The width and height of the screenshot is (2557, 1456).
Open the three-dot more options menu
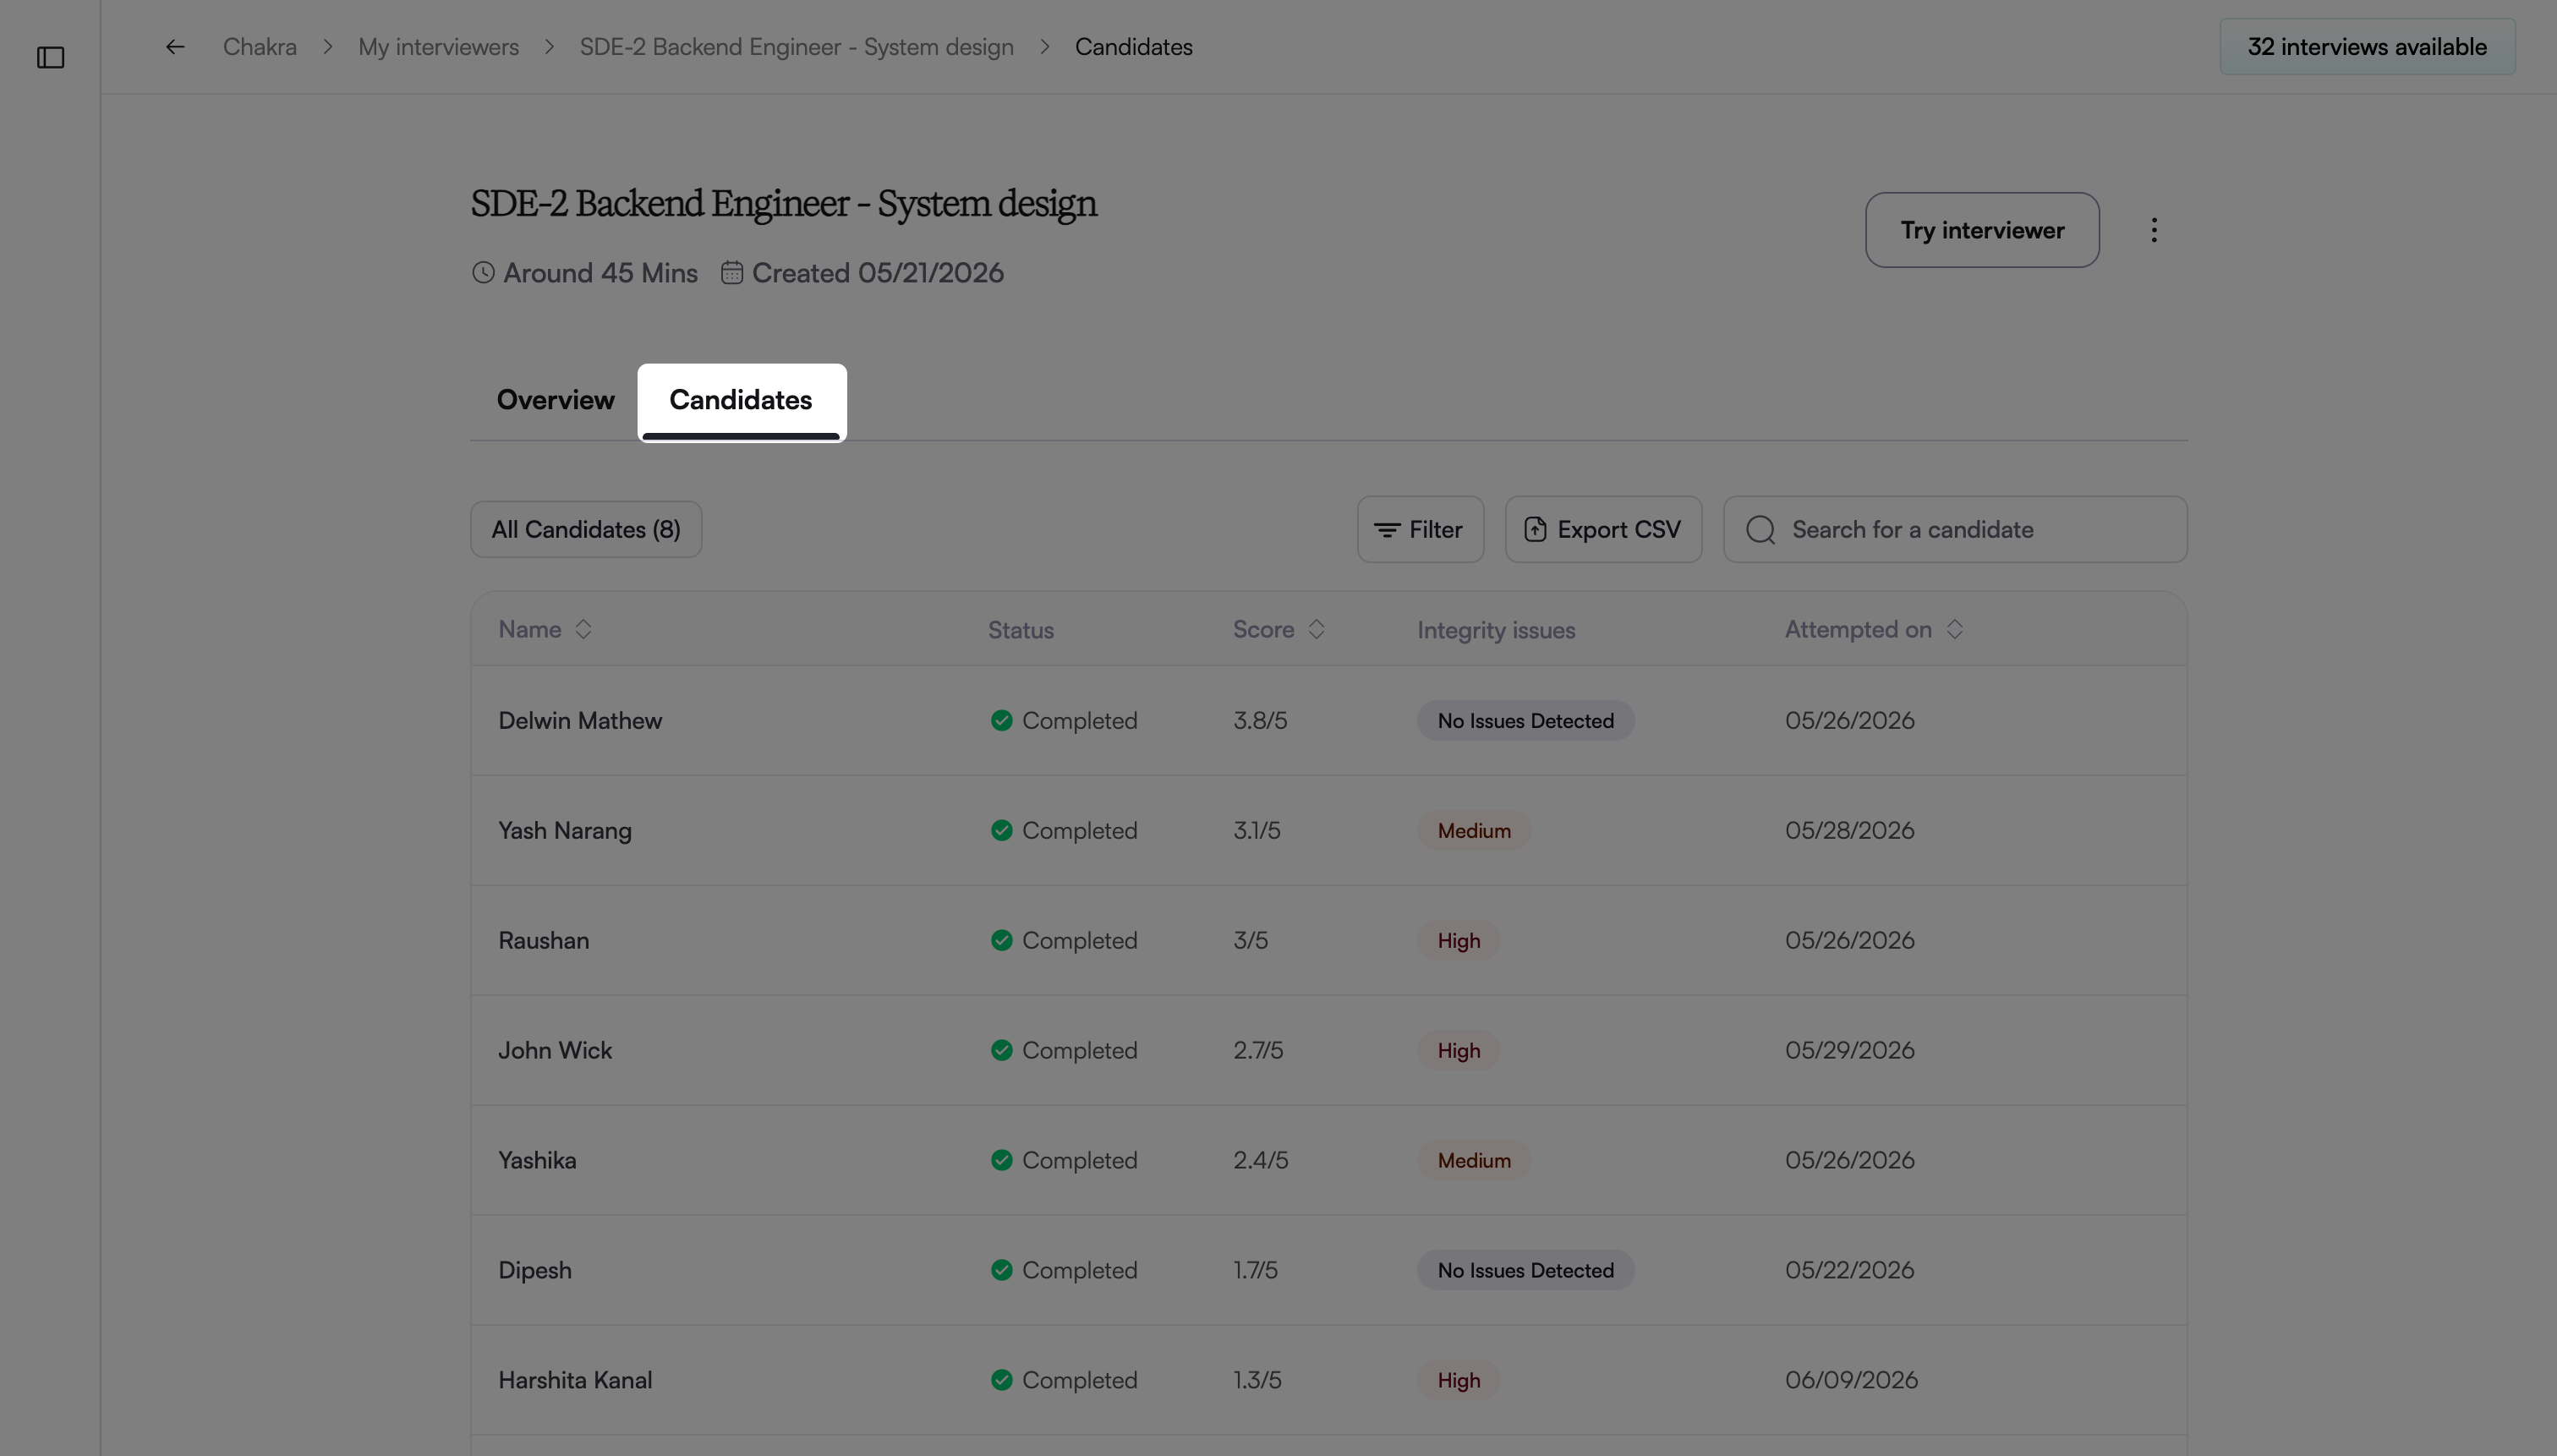(x=2154, y=230)
